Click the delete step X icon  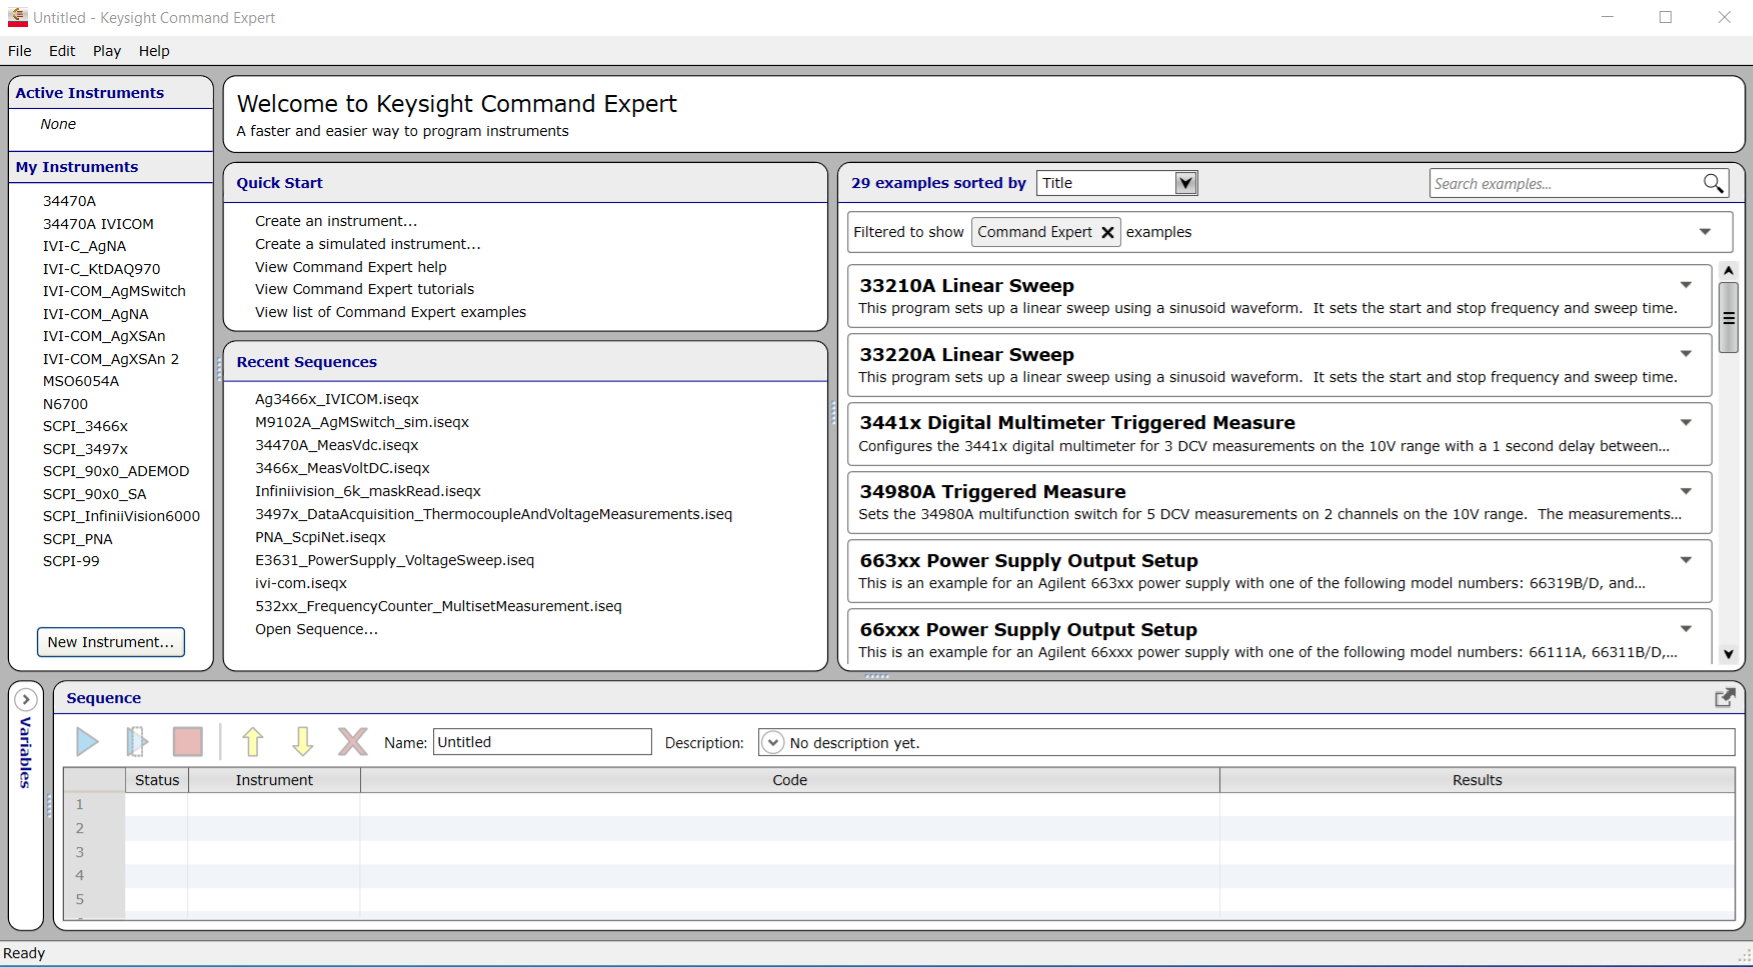click(x=352, y=741)
